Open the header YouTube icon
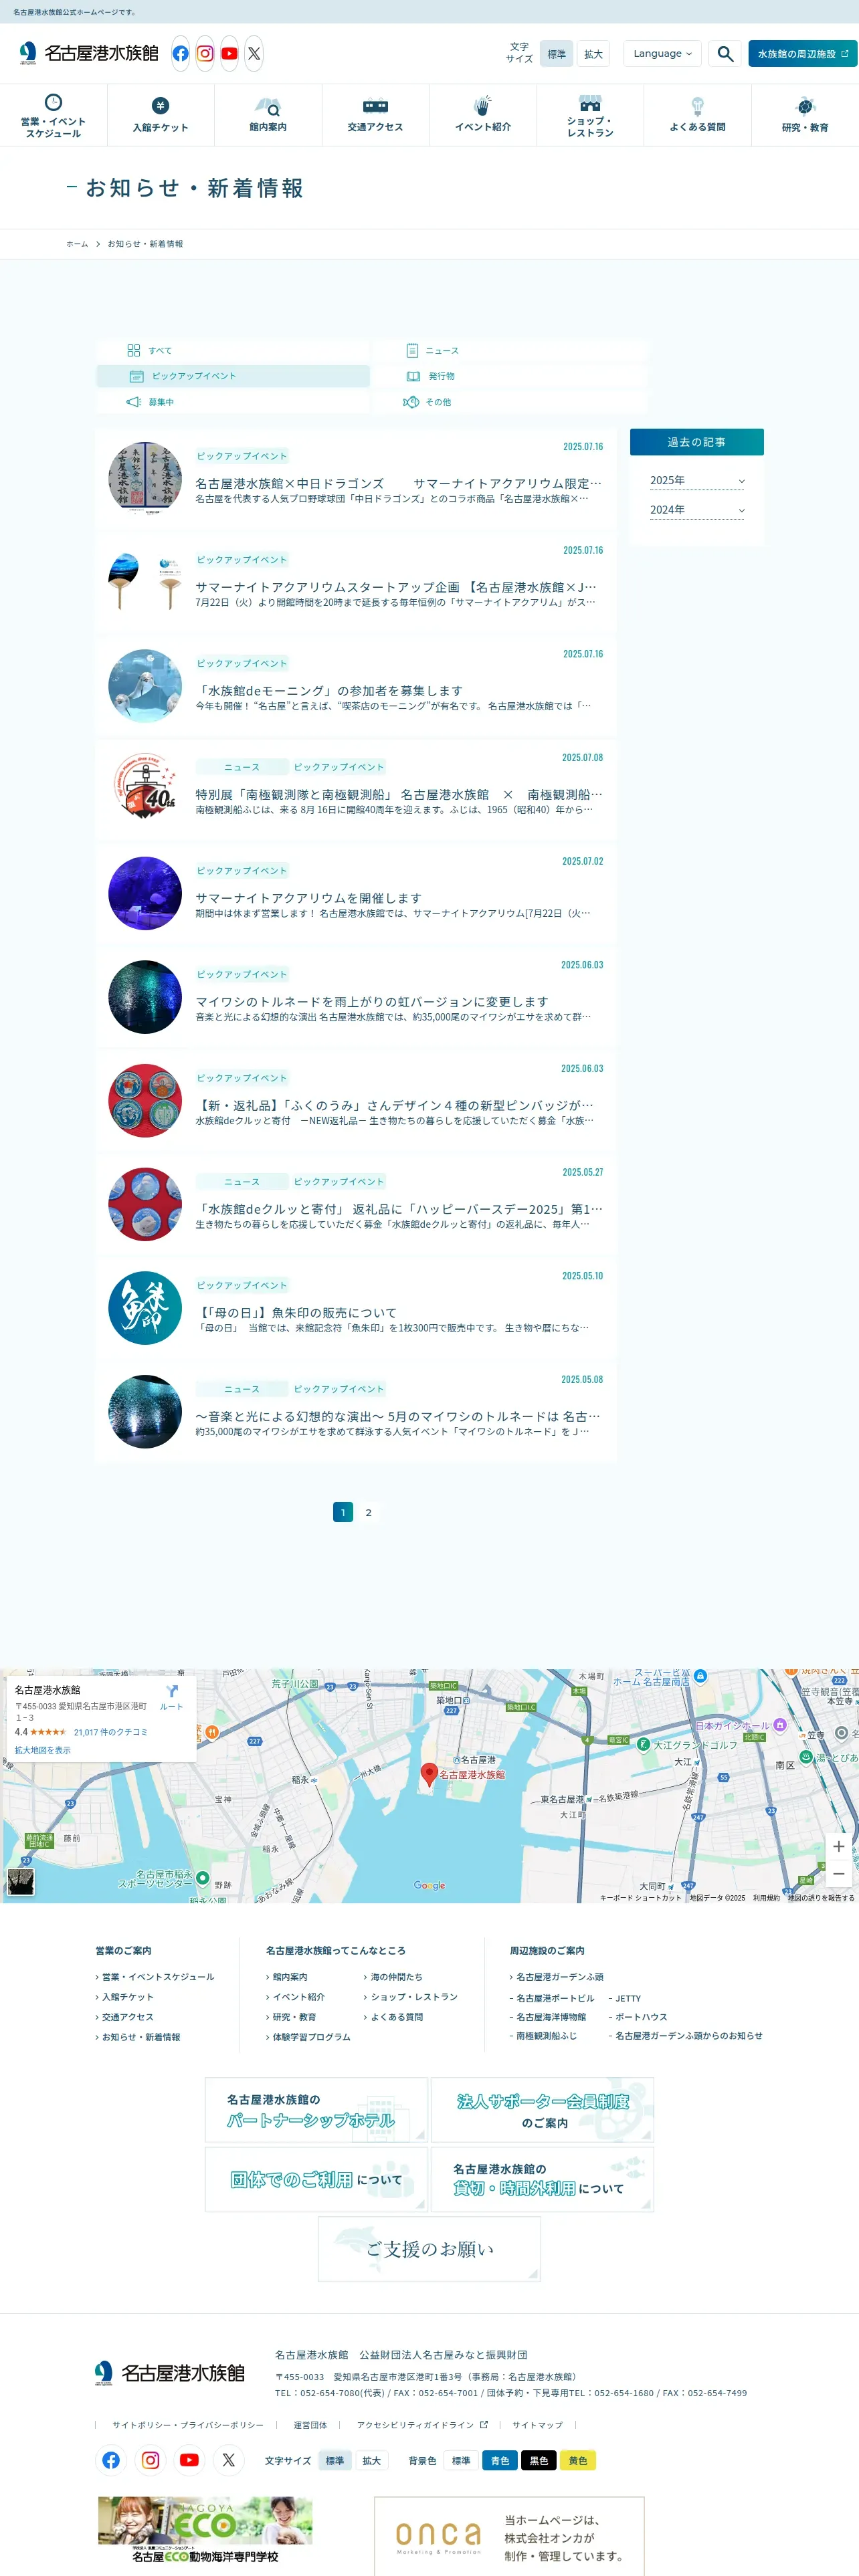This screenshot has height=2576, width=859. (x=229, y=54)
